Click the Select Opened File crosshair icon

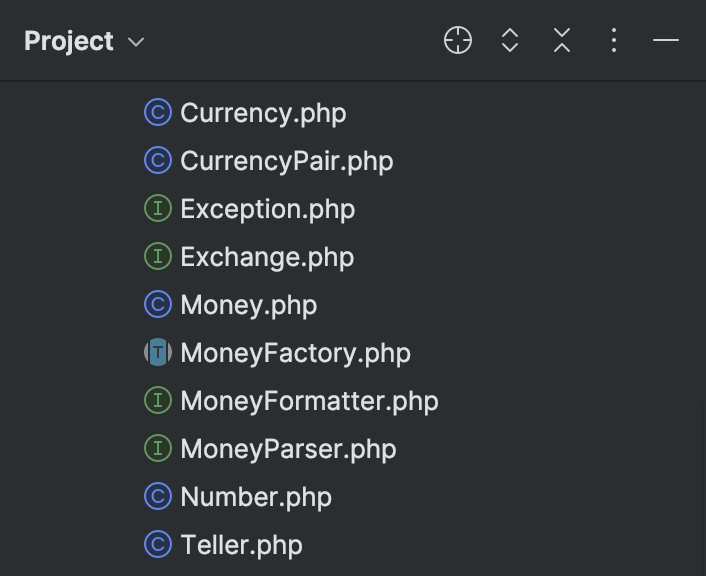click(x=458, y=41)
